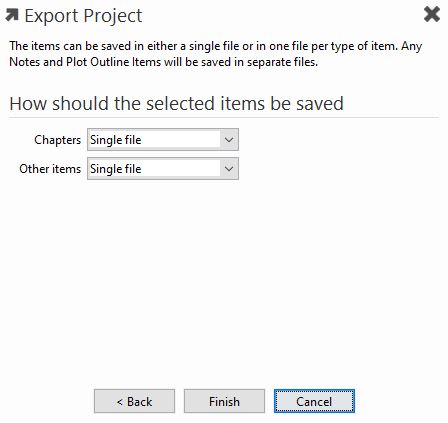Click the empty area below the dropdowns
The width and height of the screenshot is (448, 423).
224,283
